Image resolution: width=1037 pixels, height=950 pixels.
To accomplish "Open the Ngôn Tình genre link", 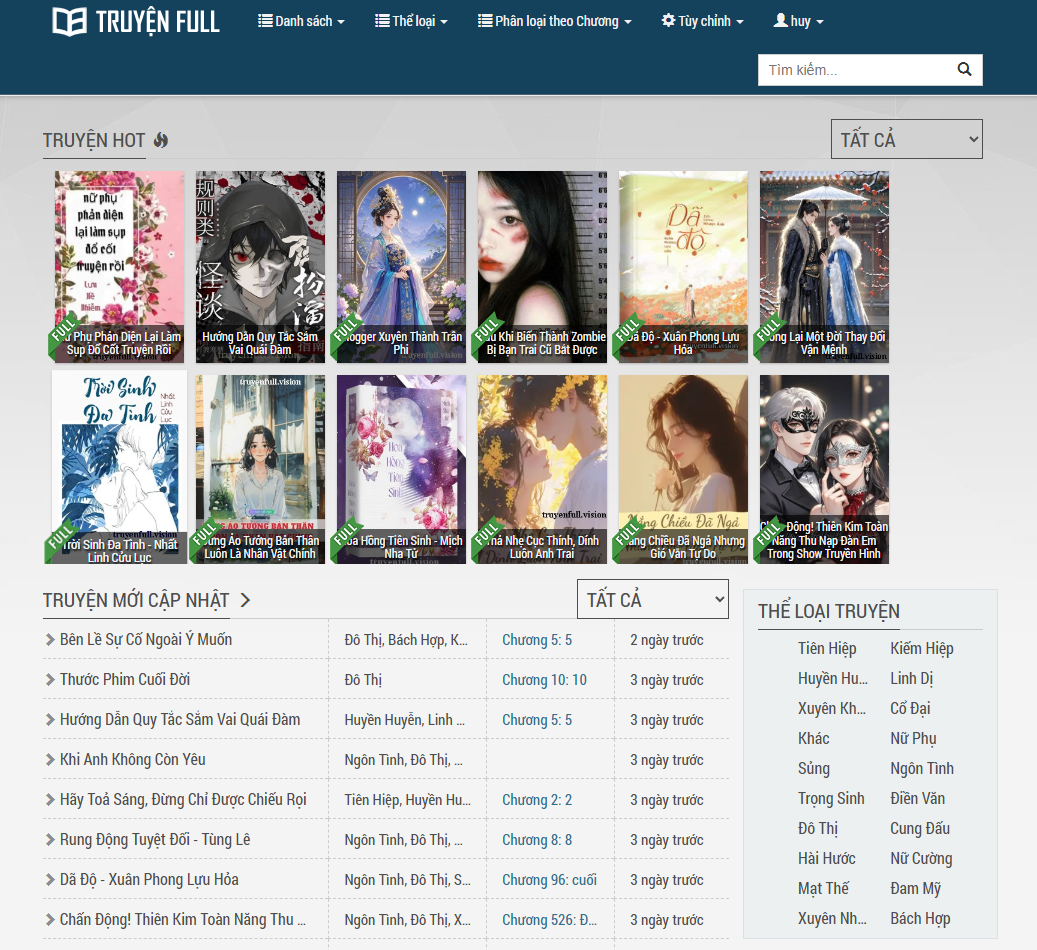I will coord(921,768).
